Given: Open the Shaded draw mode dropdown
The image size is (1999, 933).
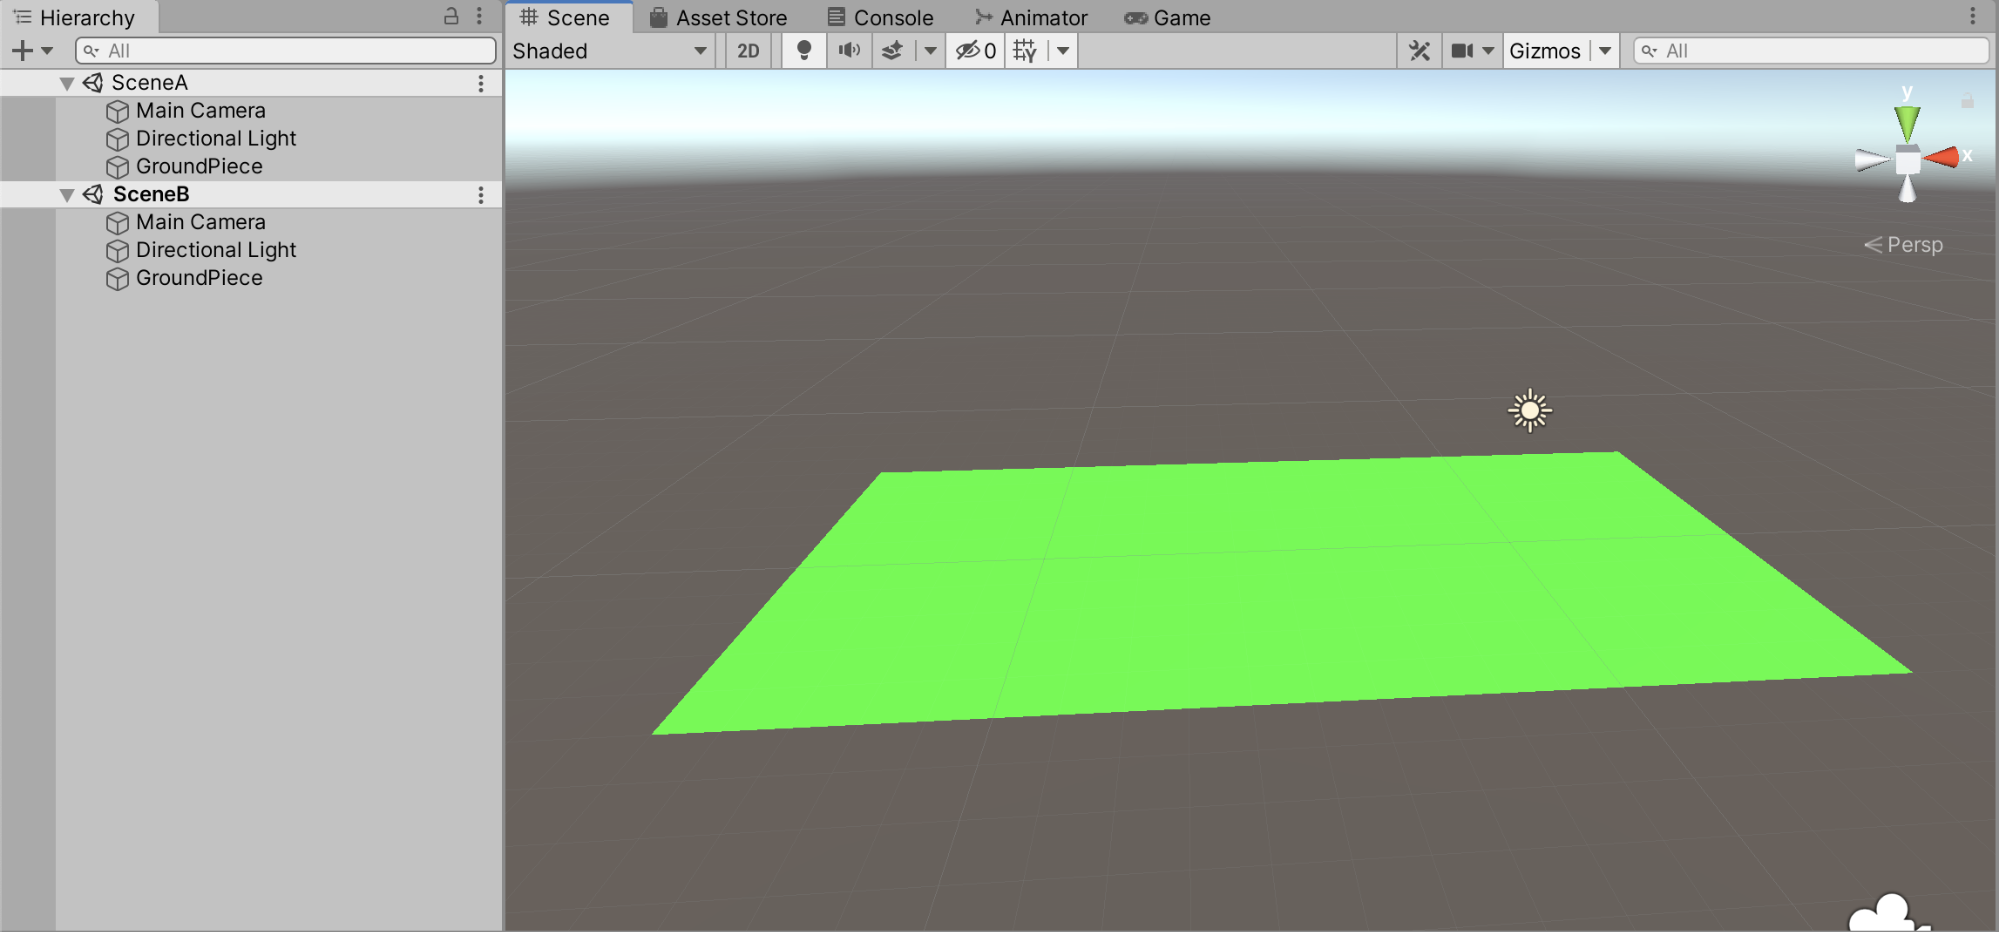Looking at the screenshot, I should coord(610,51).
